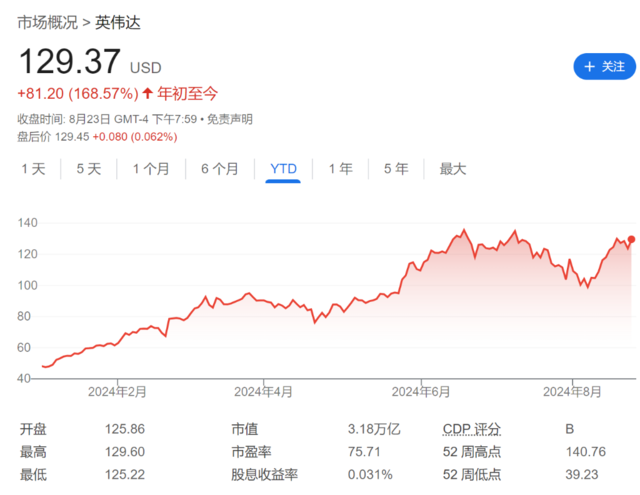Click the 收盘时间 8月23日 timestamp text
This screenshot has height=495, width=640.
click(x=107, y=119)
